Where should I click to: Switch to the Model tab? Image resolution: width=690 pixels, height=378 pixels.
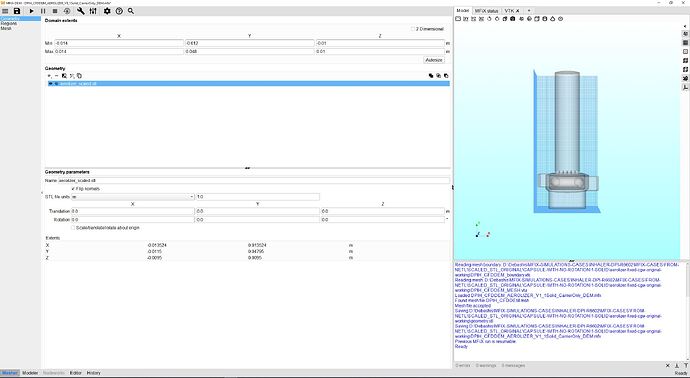click(463, 11)
